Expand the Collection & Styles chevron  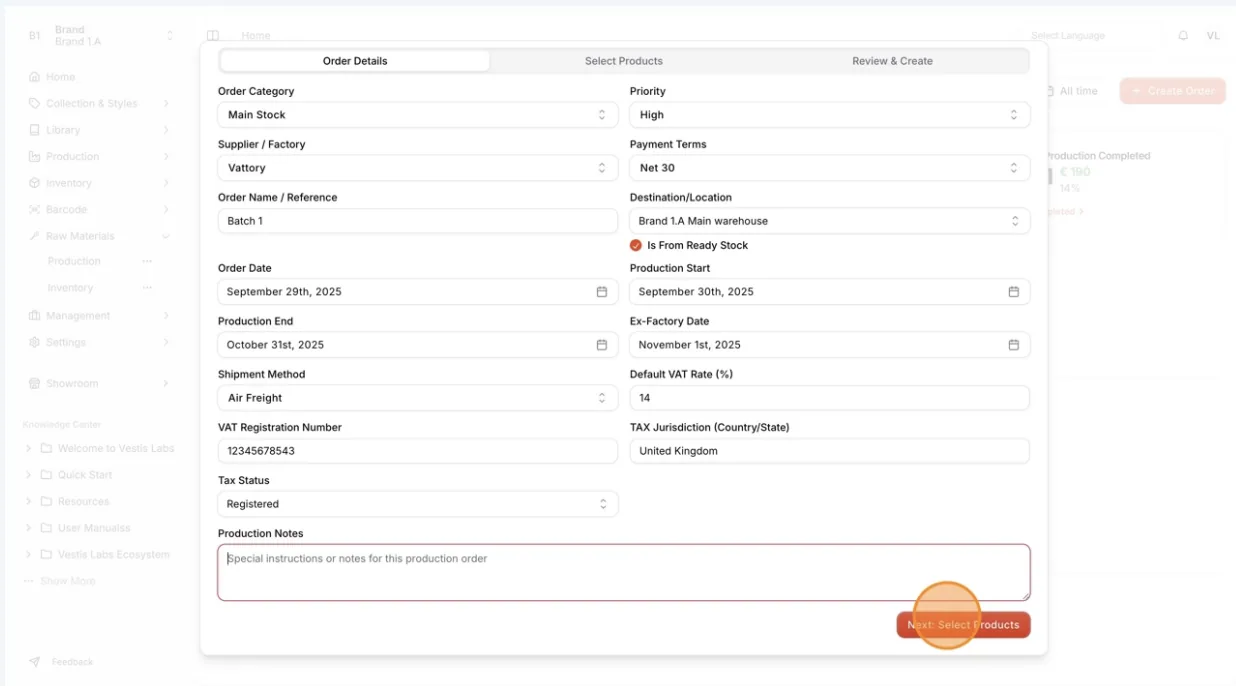coord(166,103)
